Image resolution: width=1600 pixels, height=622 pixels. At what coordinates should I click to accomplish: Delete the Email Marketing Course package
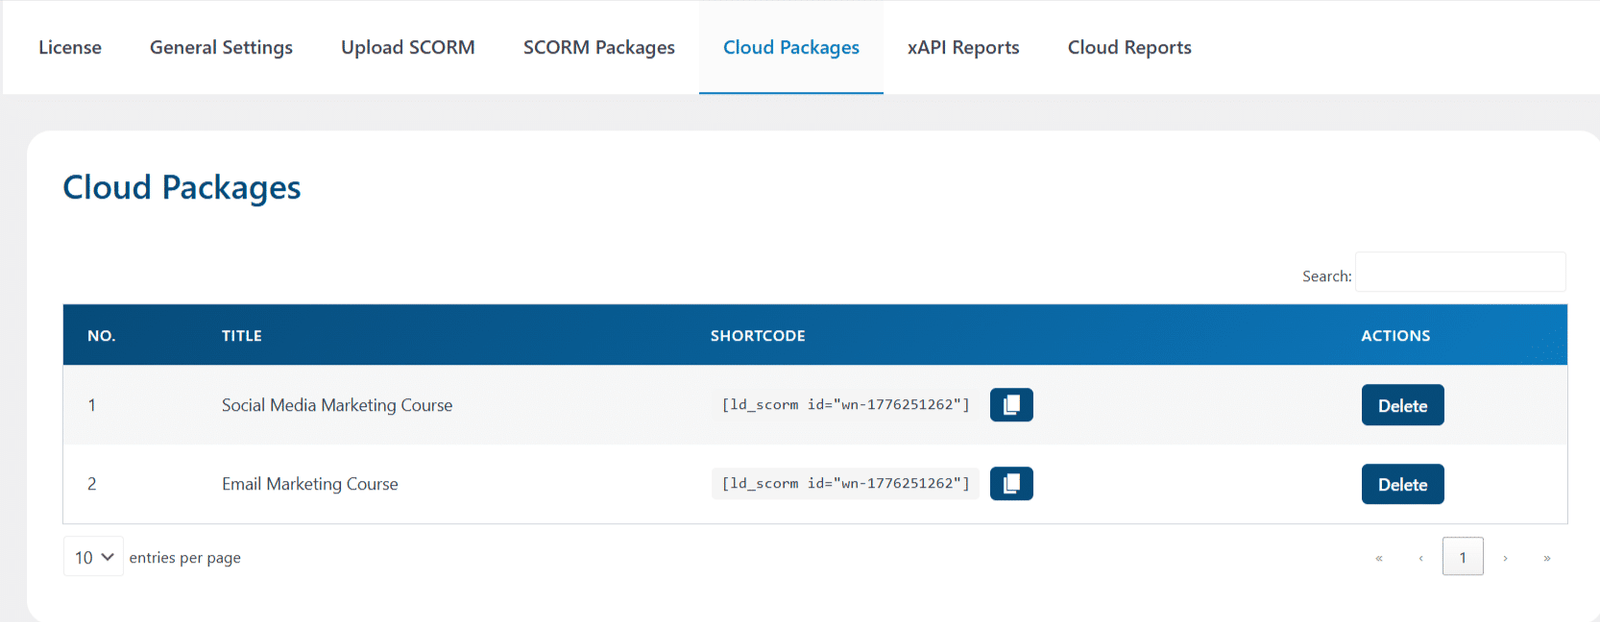pyautogui.click(x=1402, y=484)
